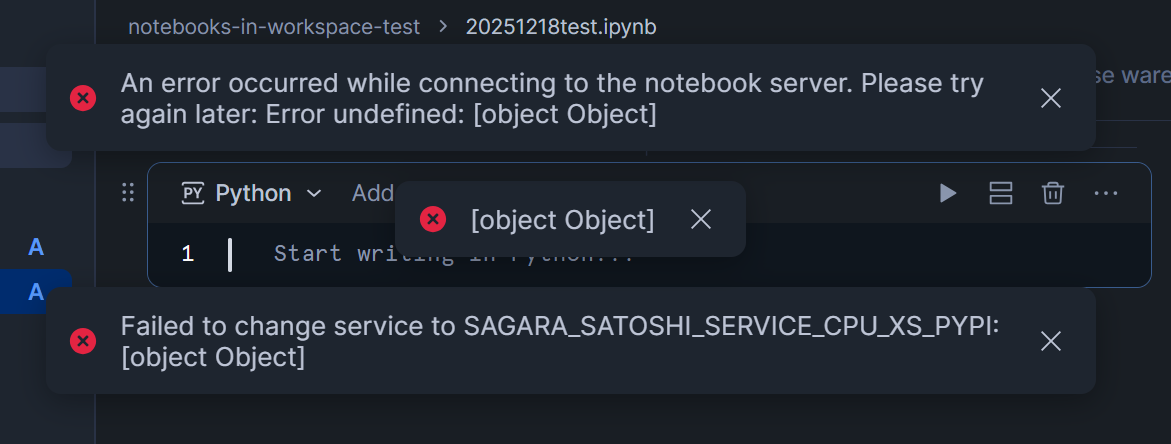This screenshot has height=444, width=1171.
Task: Close the small [object Object] toast
Action: pos(701,219)
